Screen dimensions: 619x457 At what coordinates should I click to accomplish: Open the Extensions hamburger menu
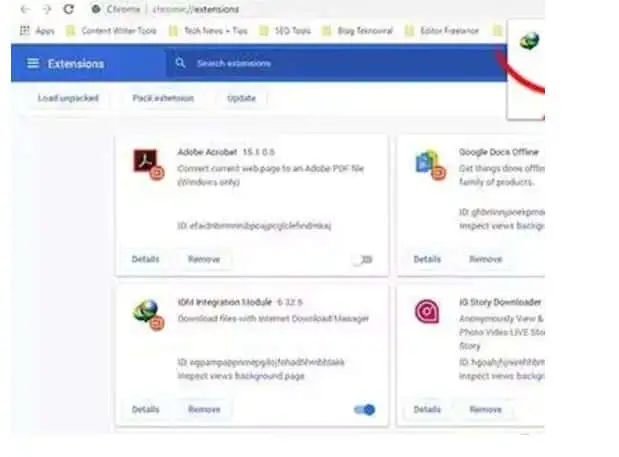[x=33, y=63]
